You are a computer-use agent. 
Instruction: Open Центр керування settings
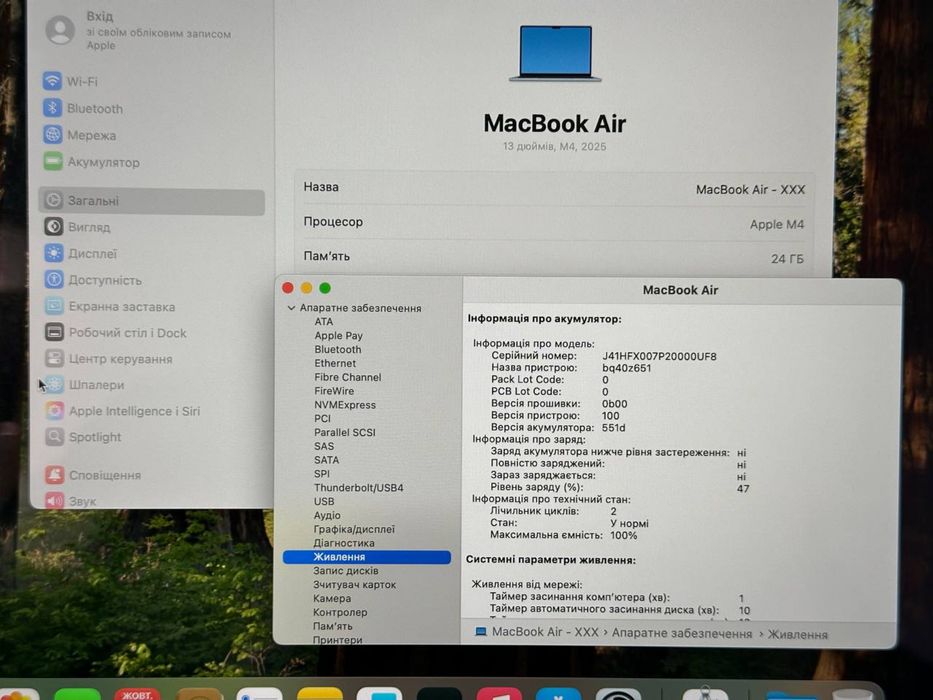coord(109,359)
